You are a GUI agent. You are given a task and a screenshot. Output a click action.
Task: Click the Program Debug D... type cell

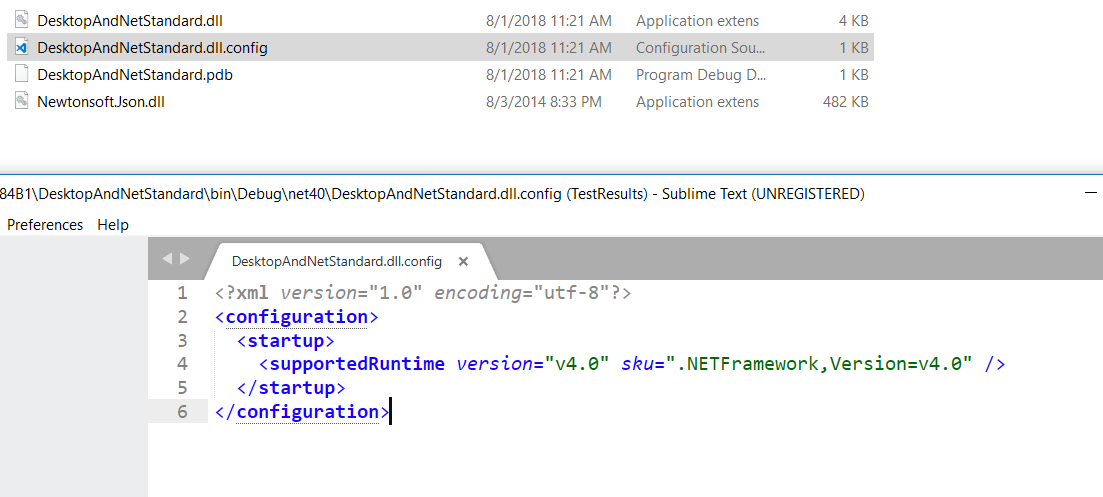pos(701,75)
